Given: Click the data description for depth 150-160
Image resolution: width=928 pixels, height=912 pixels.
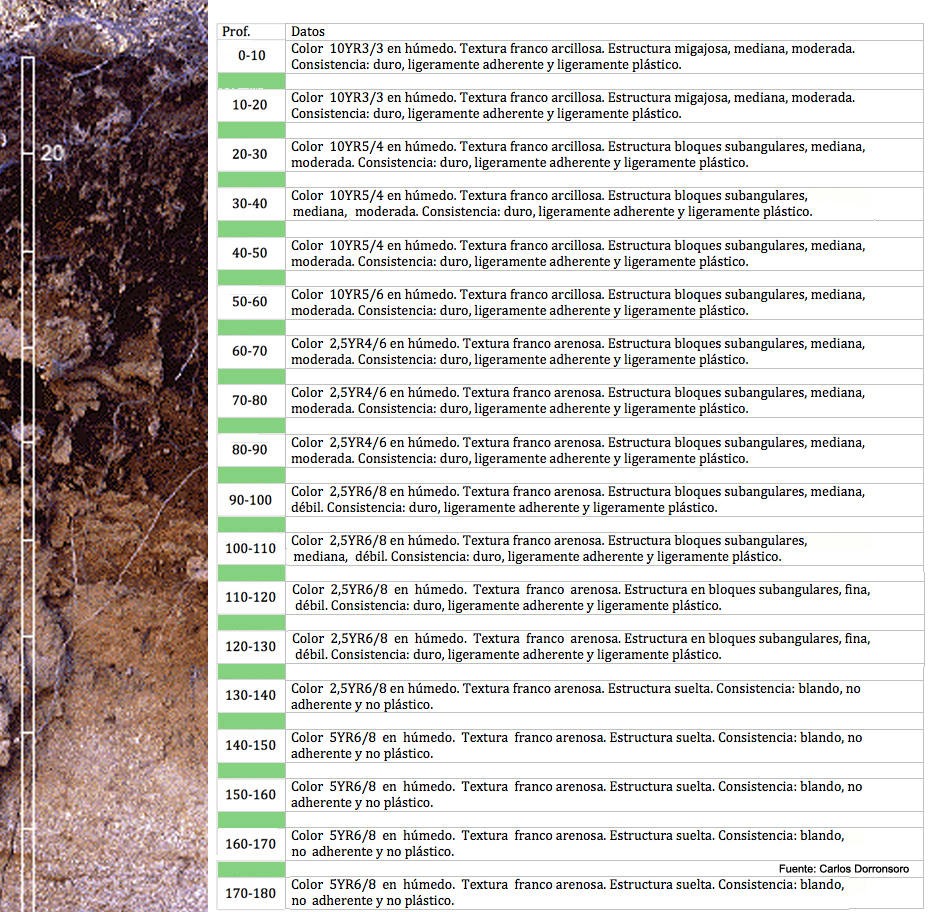Looking at the screenshot, I should [x=604, y=795].
